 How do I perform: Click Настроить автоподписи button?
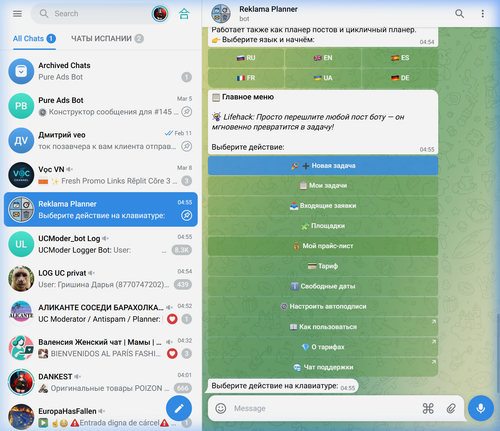pos(323,307)
